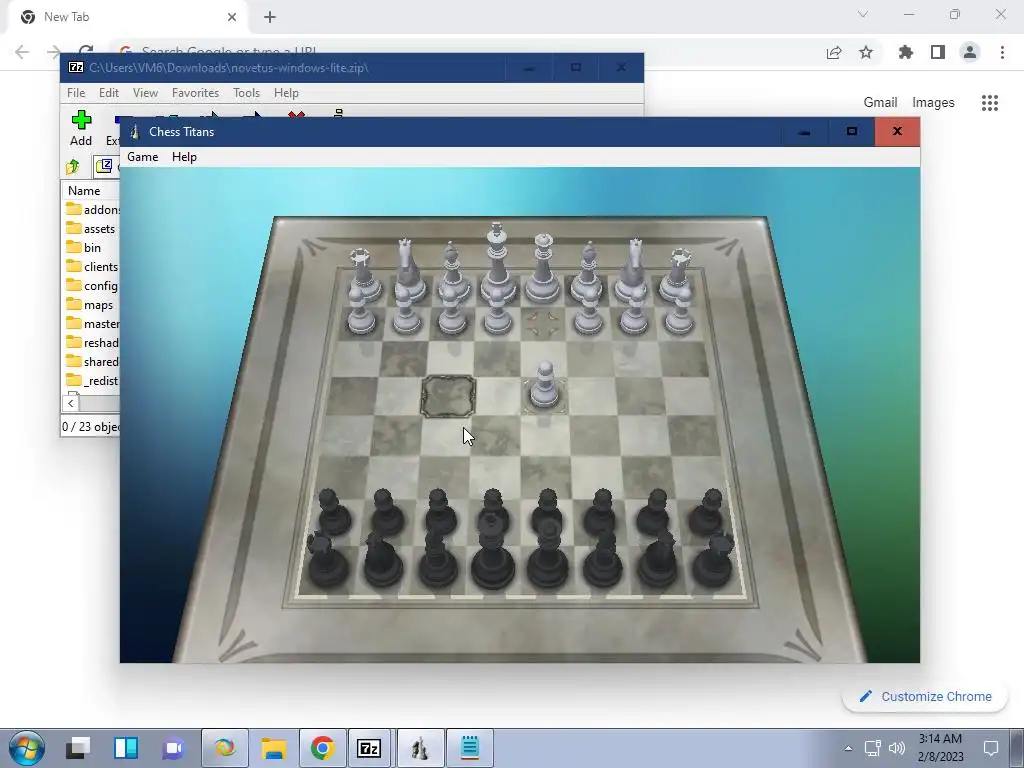Click the up-folder icon in 7-Zip
The height and width of the screenshot is (768, 1024).
coord(72,167)
